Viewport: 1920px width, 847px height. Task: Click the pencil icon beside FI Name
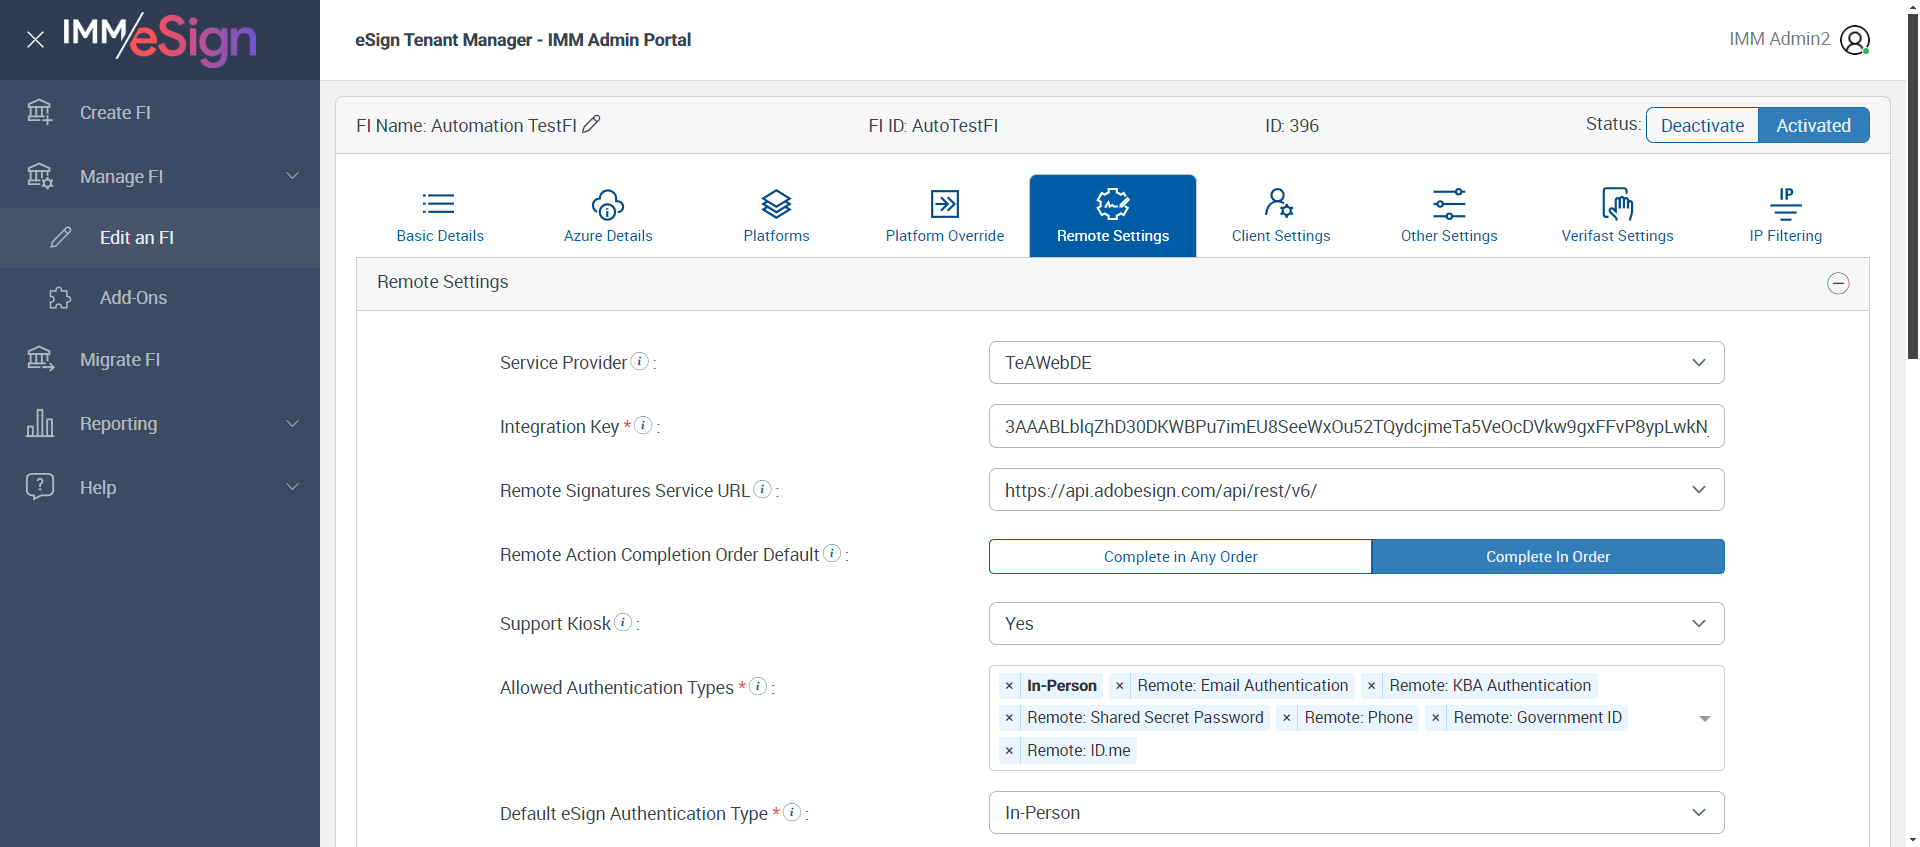coord(591,124)
